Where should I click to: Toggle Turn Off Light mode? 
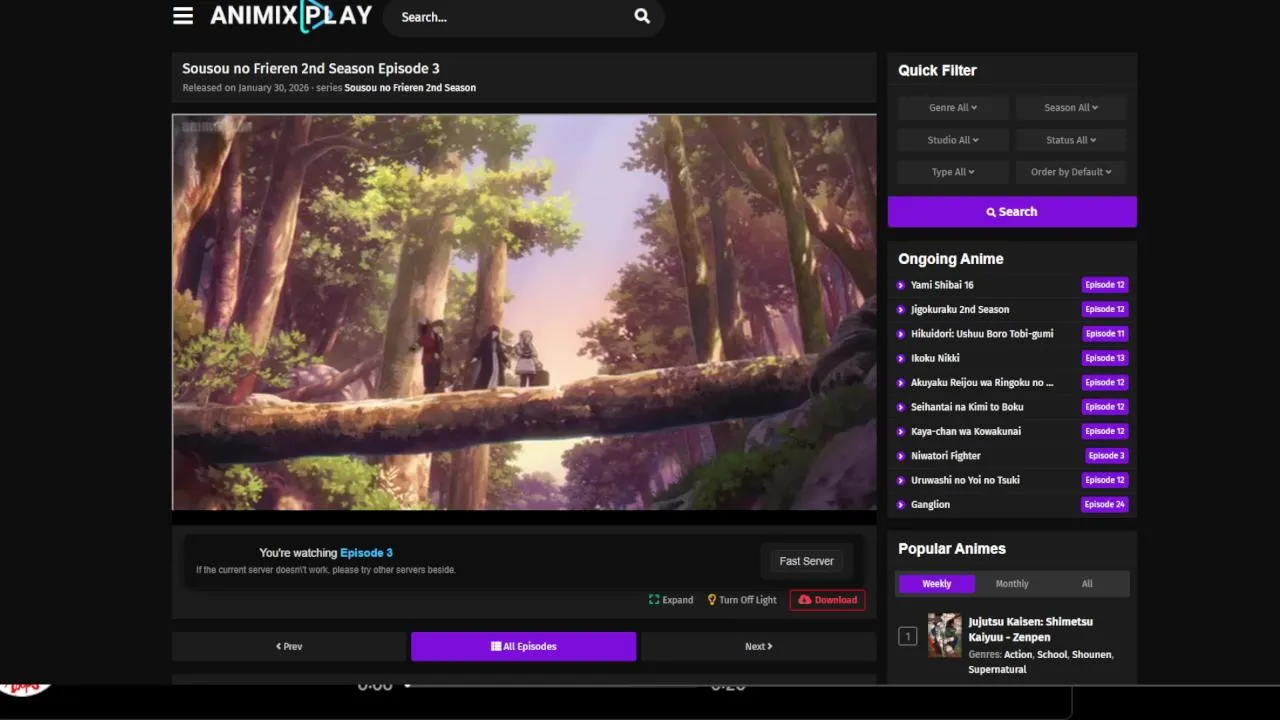coord(742,600)
